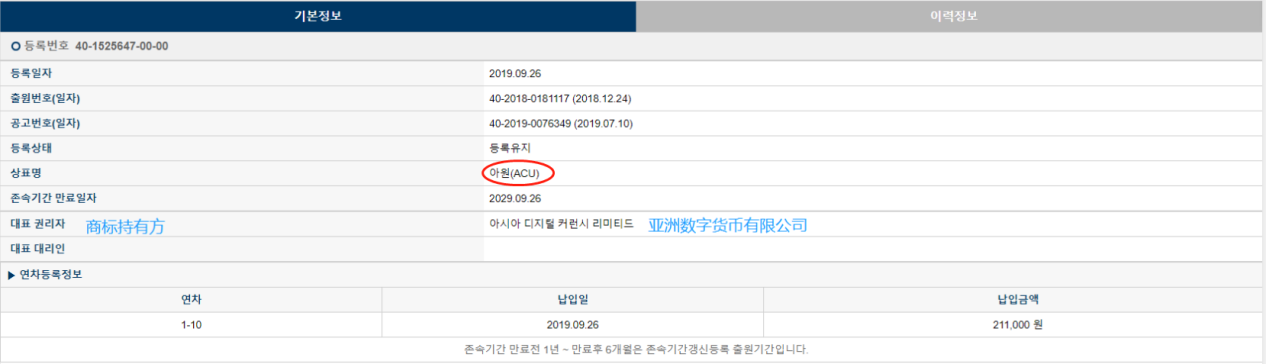Click the 1-10 annual fee row cell
The width and height of the screenshot is (1266, 364).
click(x=191, y=324)
